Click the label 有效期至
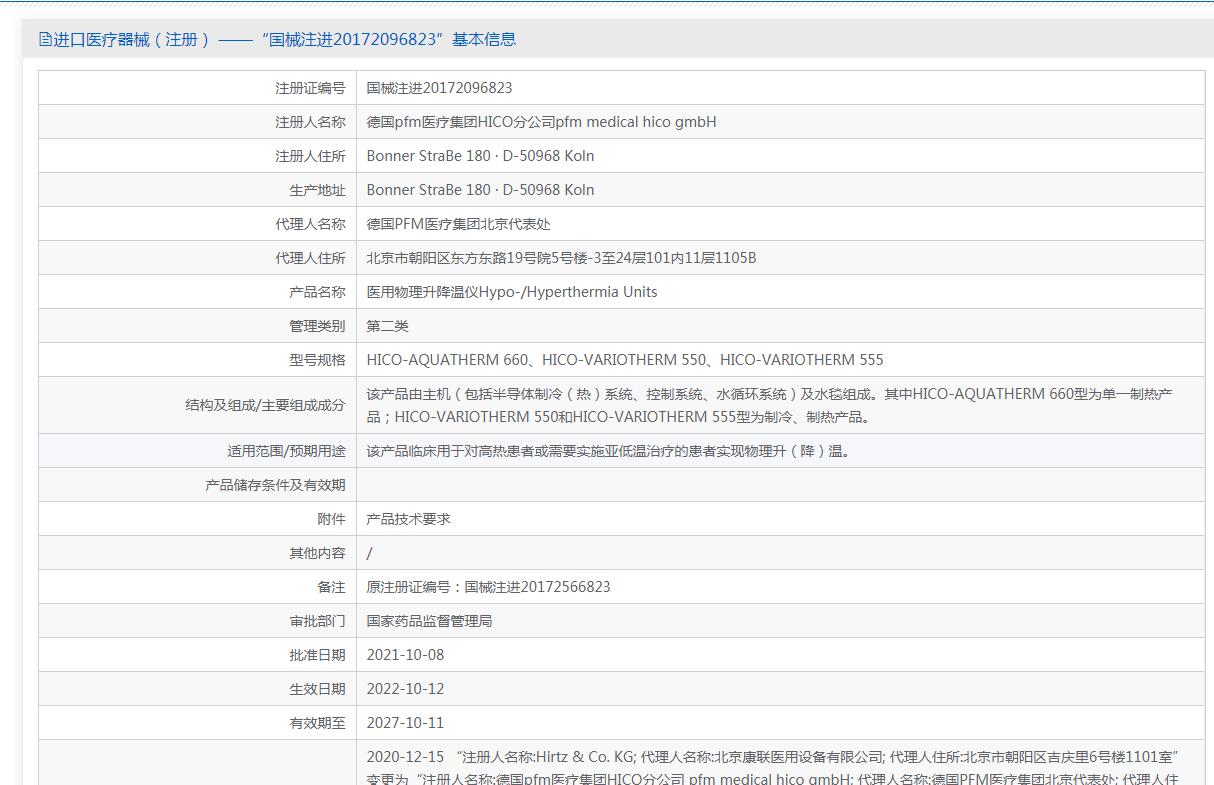This screenshot has height=785, width=1214. [317, 723]
